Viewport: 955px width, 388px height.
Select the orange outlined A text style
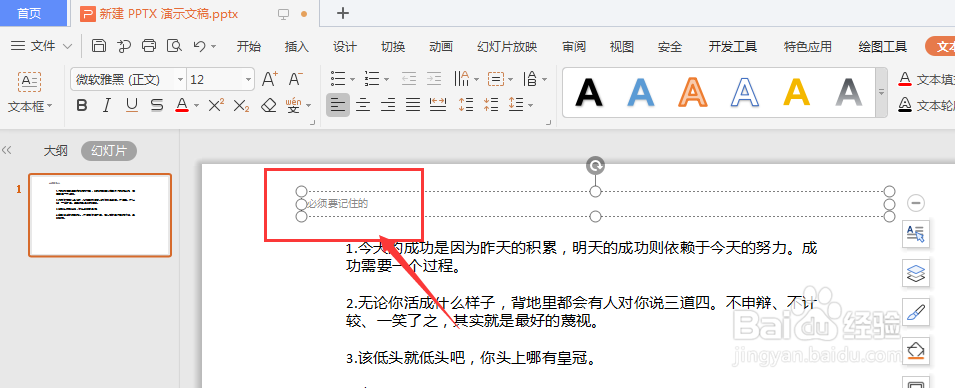pos(693,93)
